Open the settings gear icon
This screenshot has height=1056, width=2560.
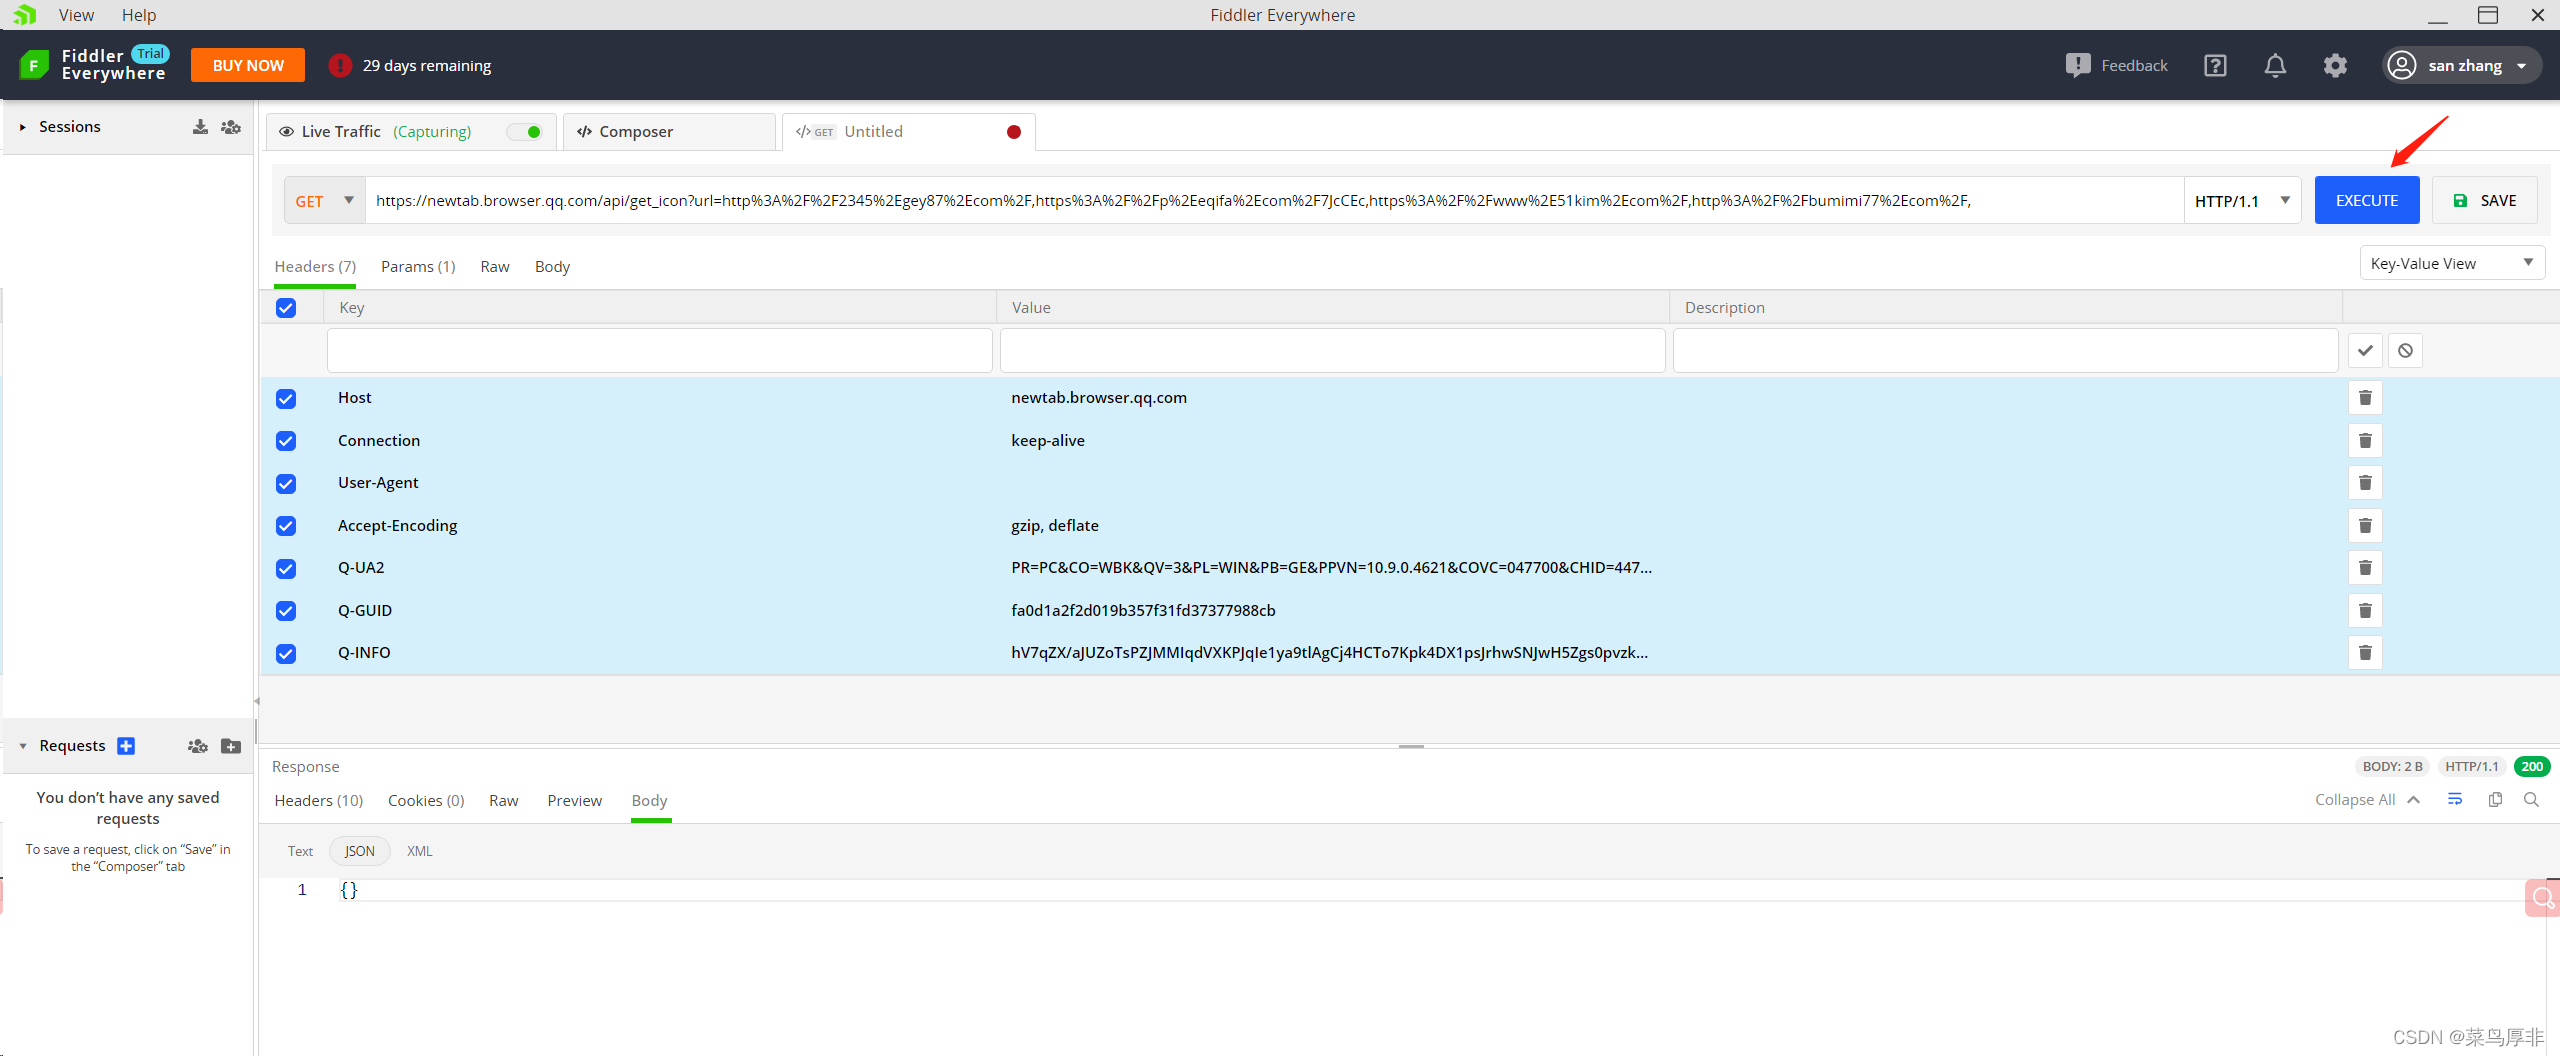[x=2335, y=66]
